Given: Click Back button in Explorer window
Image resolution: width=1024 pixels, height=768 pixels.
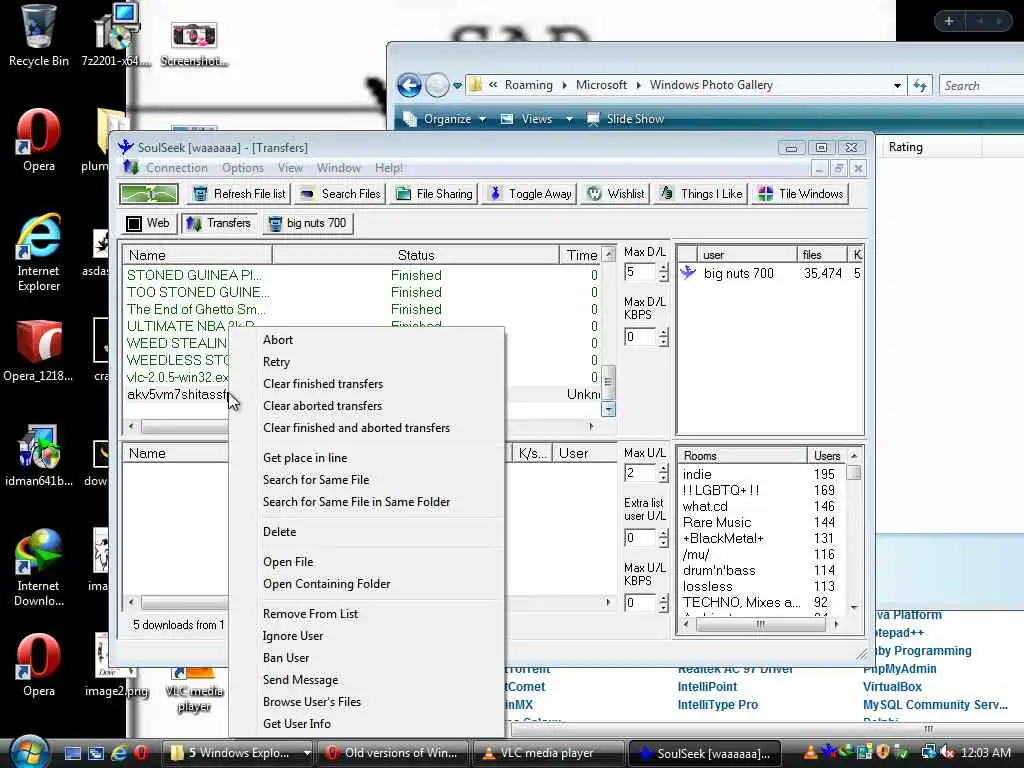Looking at the screenshot, I should [x=409, y=85].
